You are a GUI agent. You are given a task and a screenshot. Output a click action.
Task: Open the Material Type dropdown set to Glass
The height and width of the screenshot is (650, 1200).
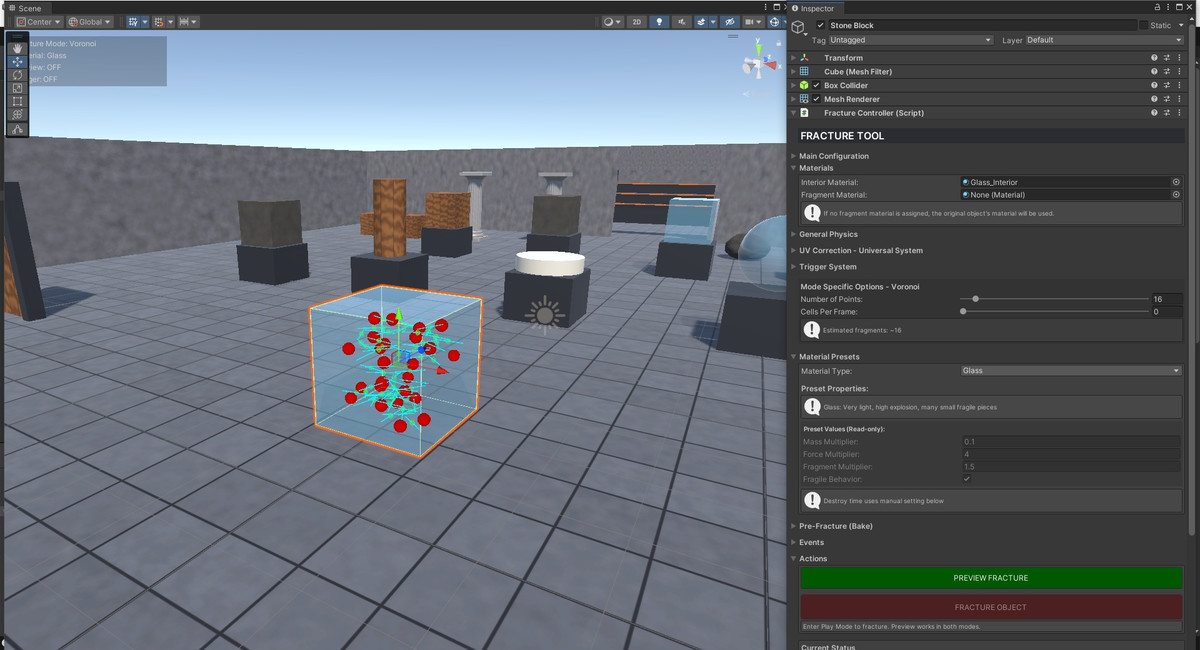pyautogui.click(x=1071, y=371)
